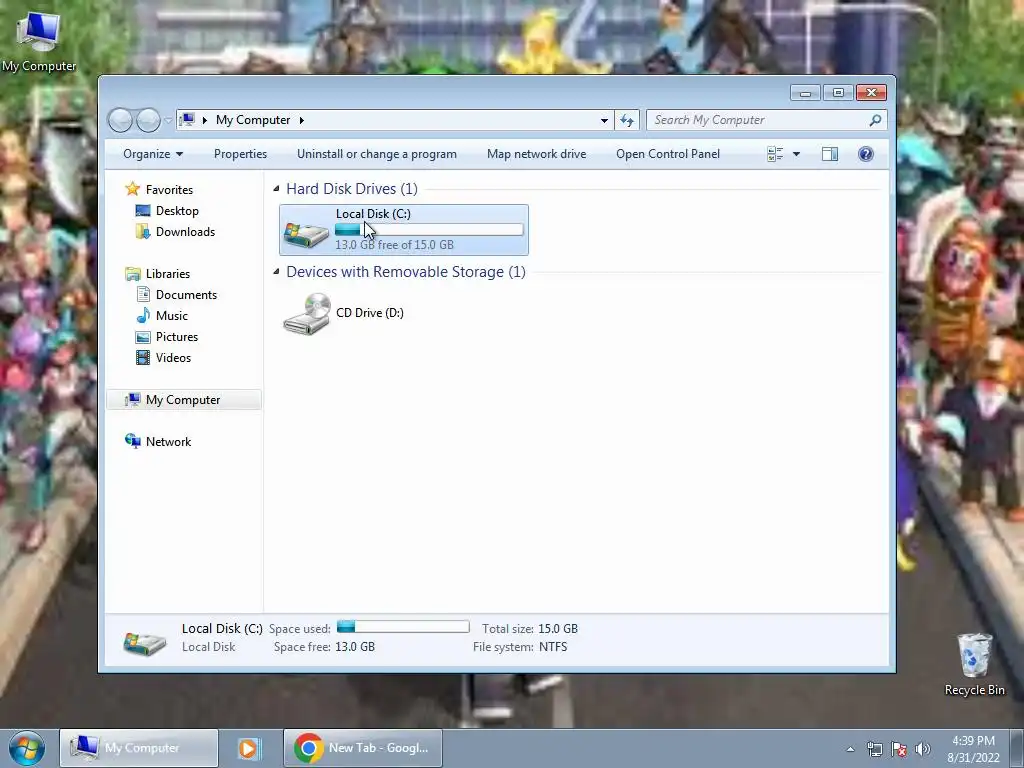Open Desktop under Favorites
The height and width of the screenshot is (768, 1024).
click(x=177, y=211)
